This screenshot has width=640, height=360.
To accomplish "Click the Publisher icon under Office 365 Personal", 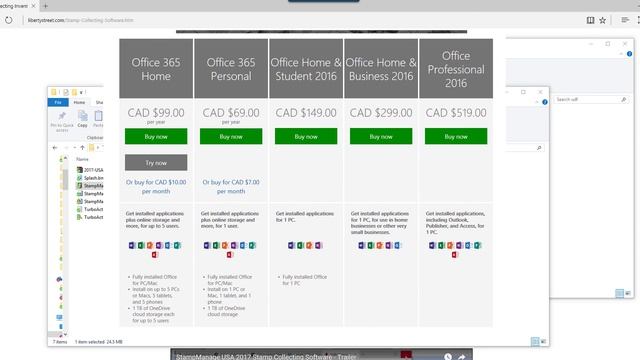I will [252, 245].
